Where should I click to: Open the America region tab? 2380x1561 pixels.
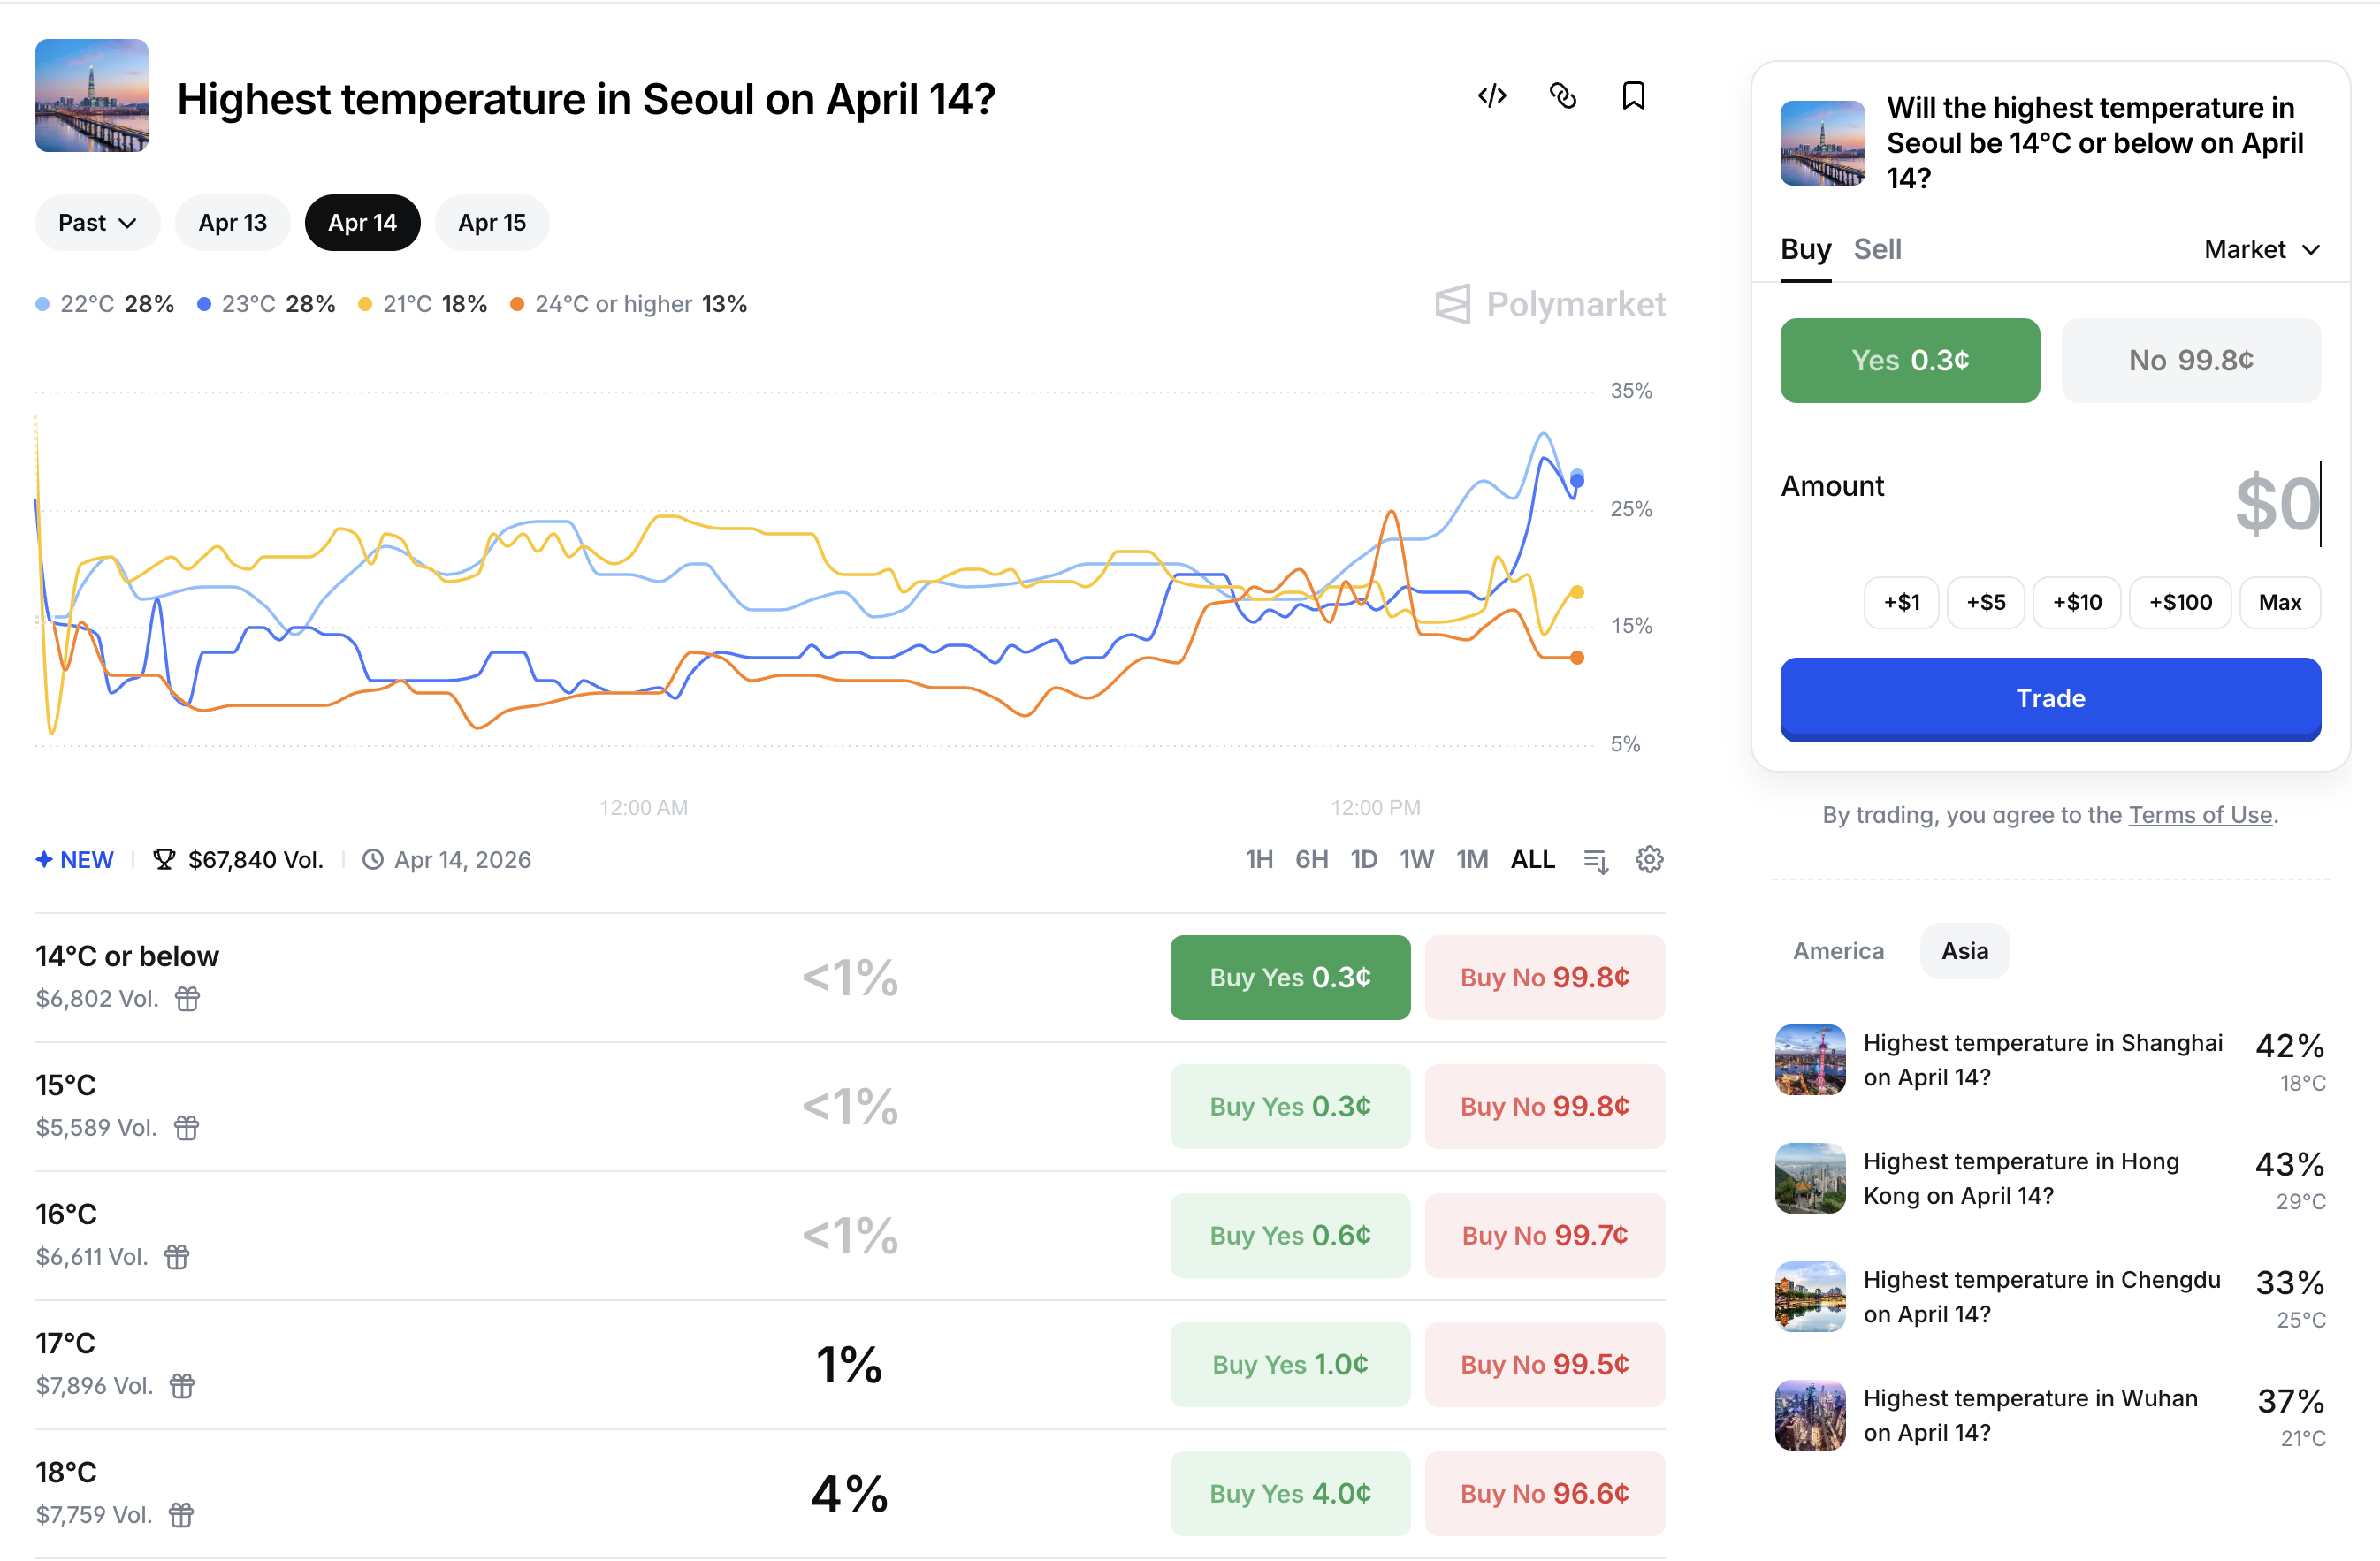click(1838, 950)
